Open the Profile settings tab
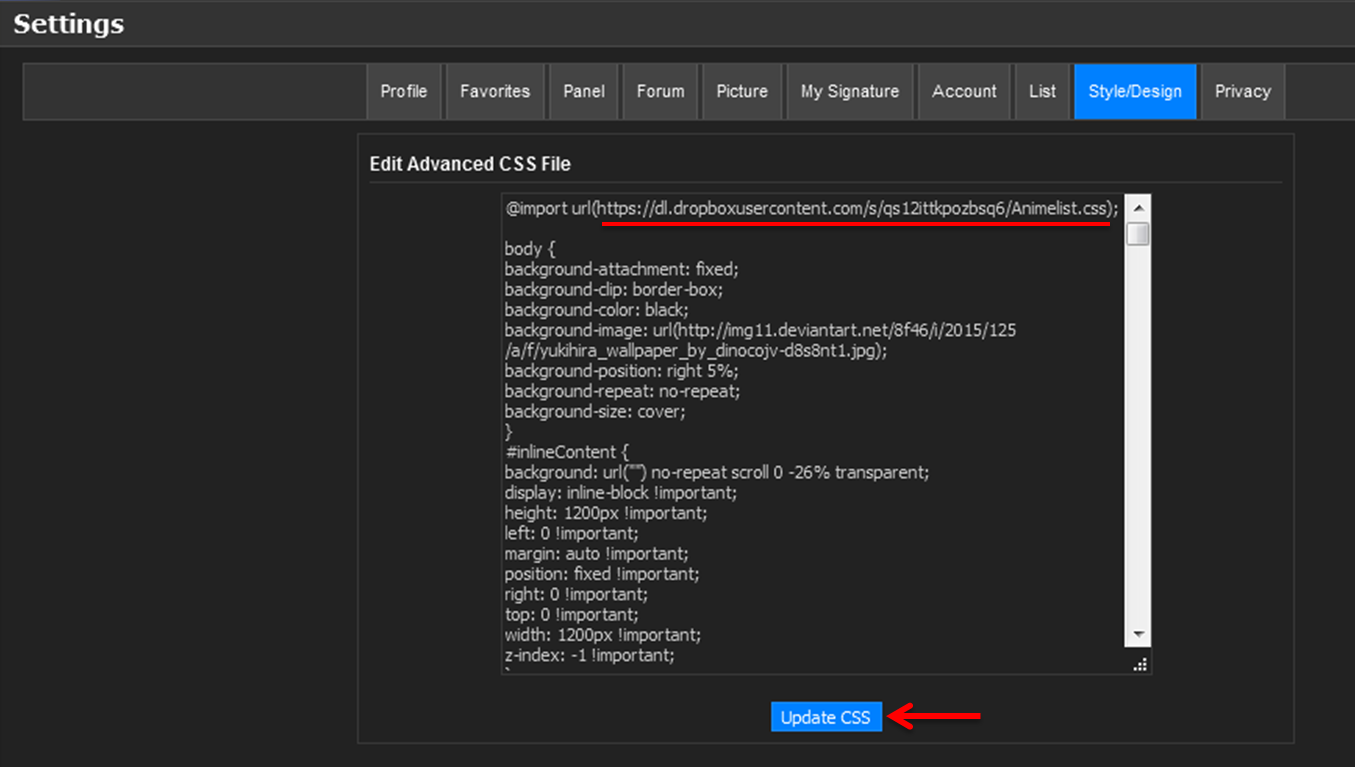Screen dimensions: 1355x767 (403, 91)
